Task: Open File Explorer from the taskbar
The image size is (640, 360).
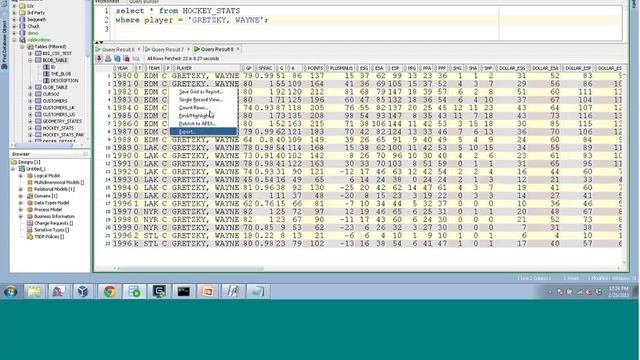Action: point(34,291)
